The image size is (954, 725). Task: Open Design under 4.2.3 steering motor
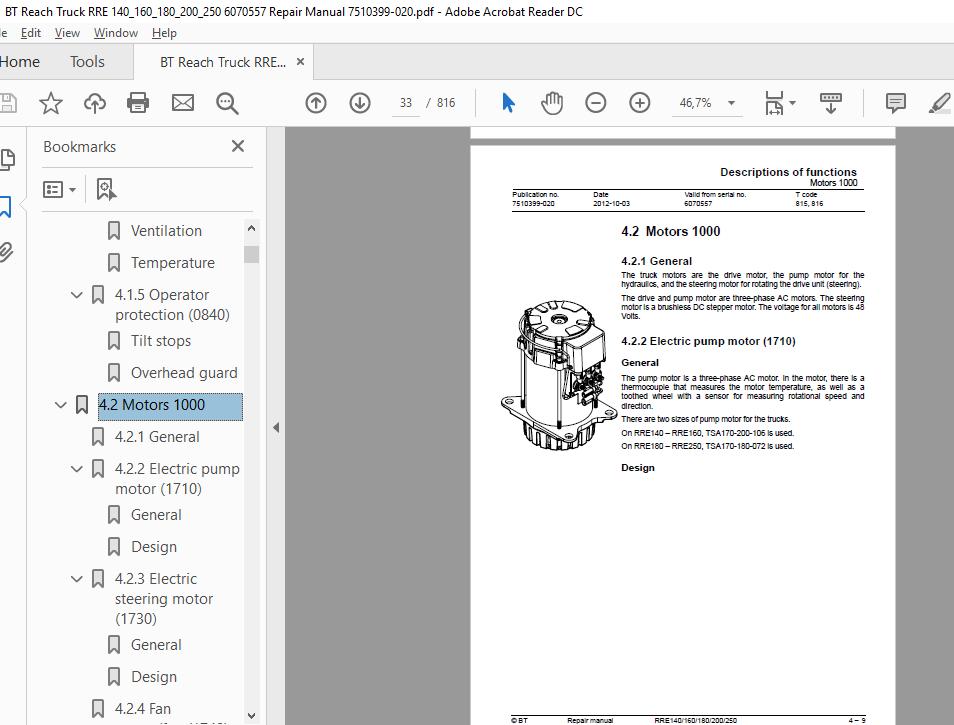[154, 677]
